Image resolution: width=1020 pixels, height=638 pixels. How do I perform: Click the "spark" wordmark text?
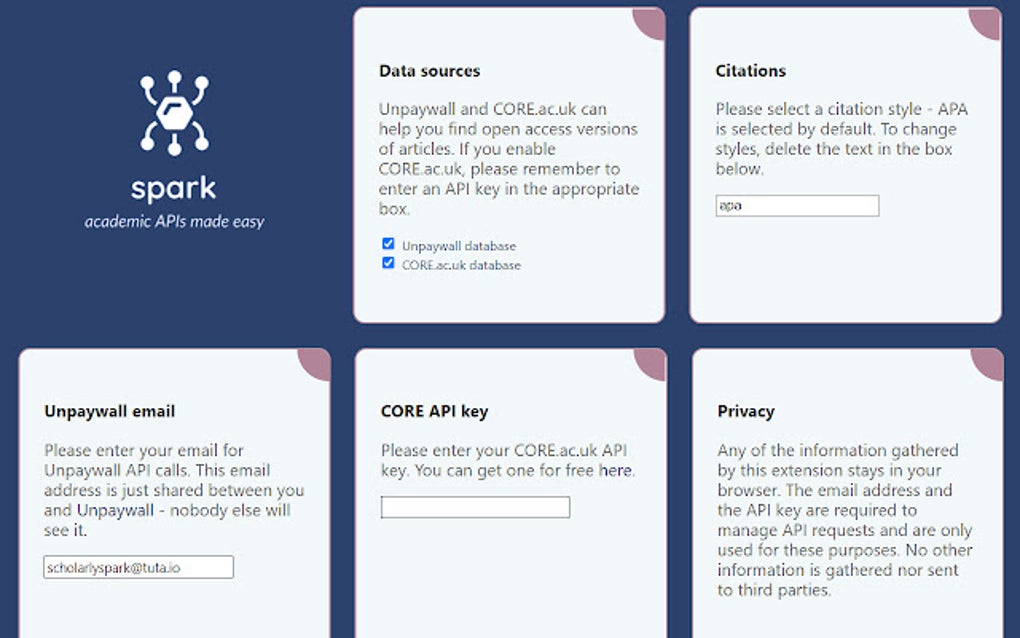click(174, 188)
